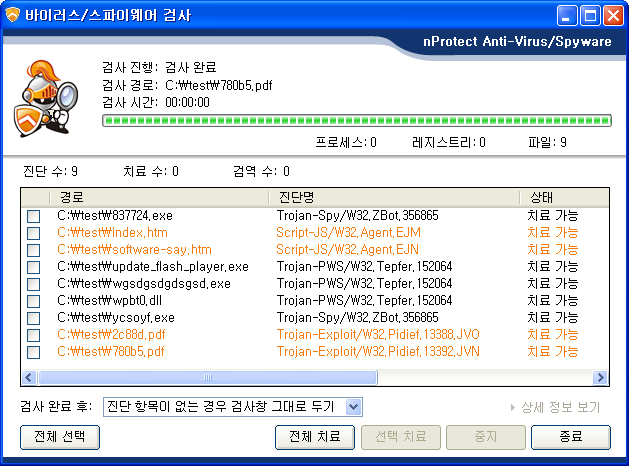Viewport: 629px width, 466px height.
Task: Check the box for C:\test\index.htm
Action: click(33, 233)
